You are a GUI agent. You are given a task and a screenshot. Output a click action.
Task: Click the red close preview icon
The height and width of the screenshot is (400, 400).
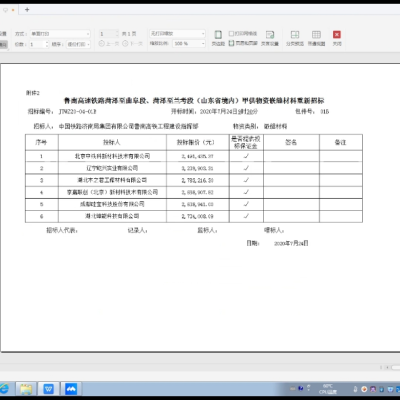coord(337,35)
